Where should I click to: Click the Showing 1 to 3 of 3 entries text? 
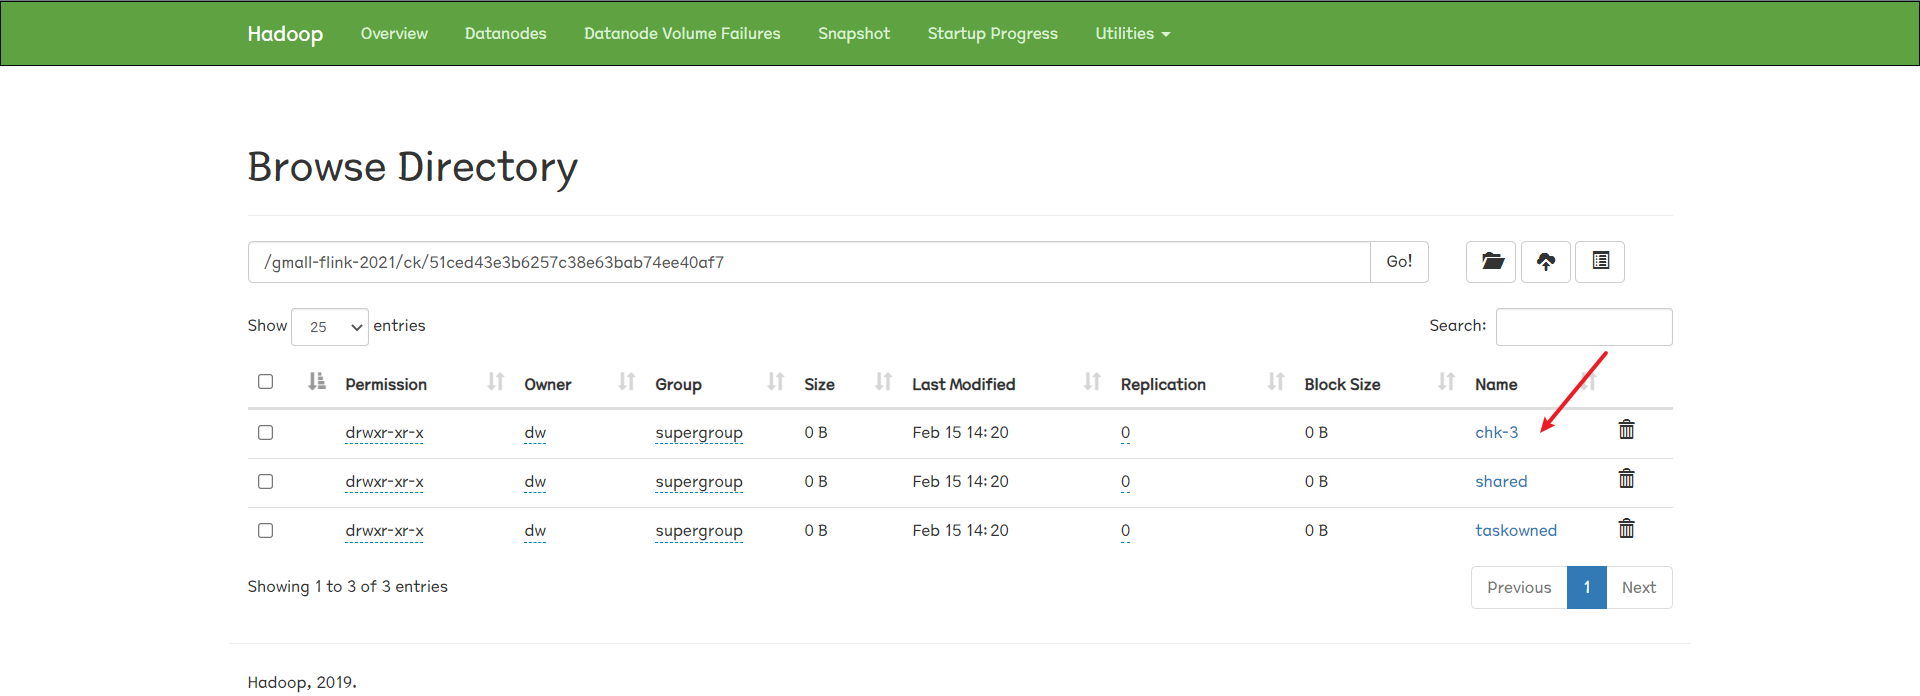pos(348,587)
